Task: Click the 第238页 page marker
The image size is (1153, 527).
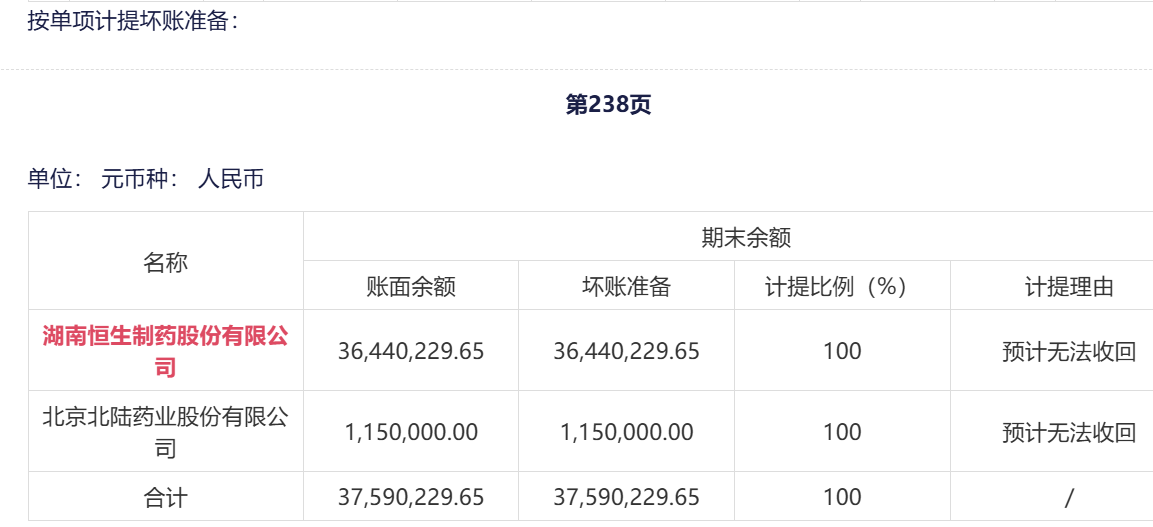Action: tap(608, 106)
